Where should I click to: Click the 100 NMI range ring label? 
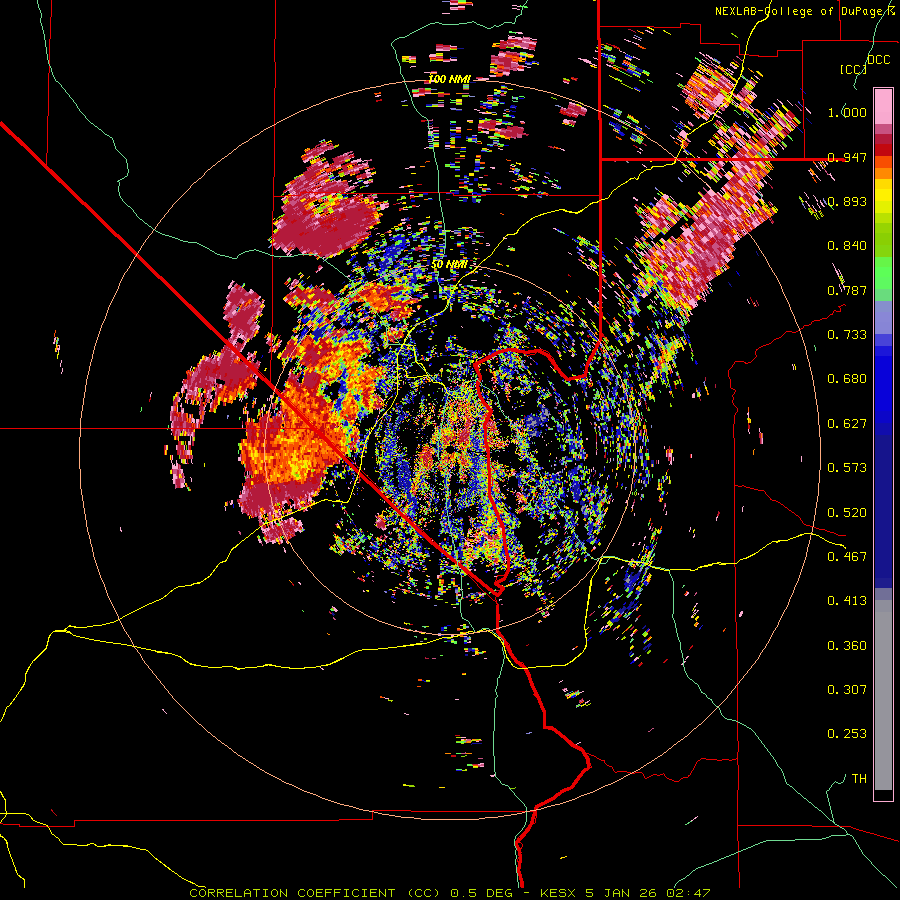coord(449,79)
